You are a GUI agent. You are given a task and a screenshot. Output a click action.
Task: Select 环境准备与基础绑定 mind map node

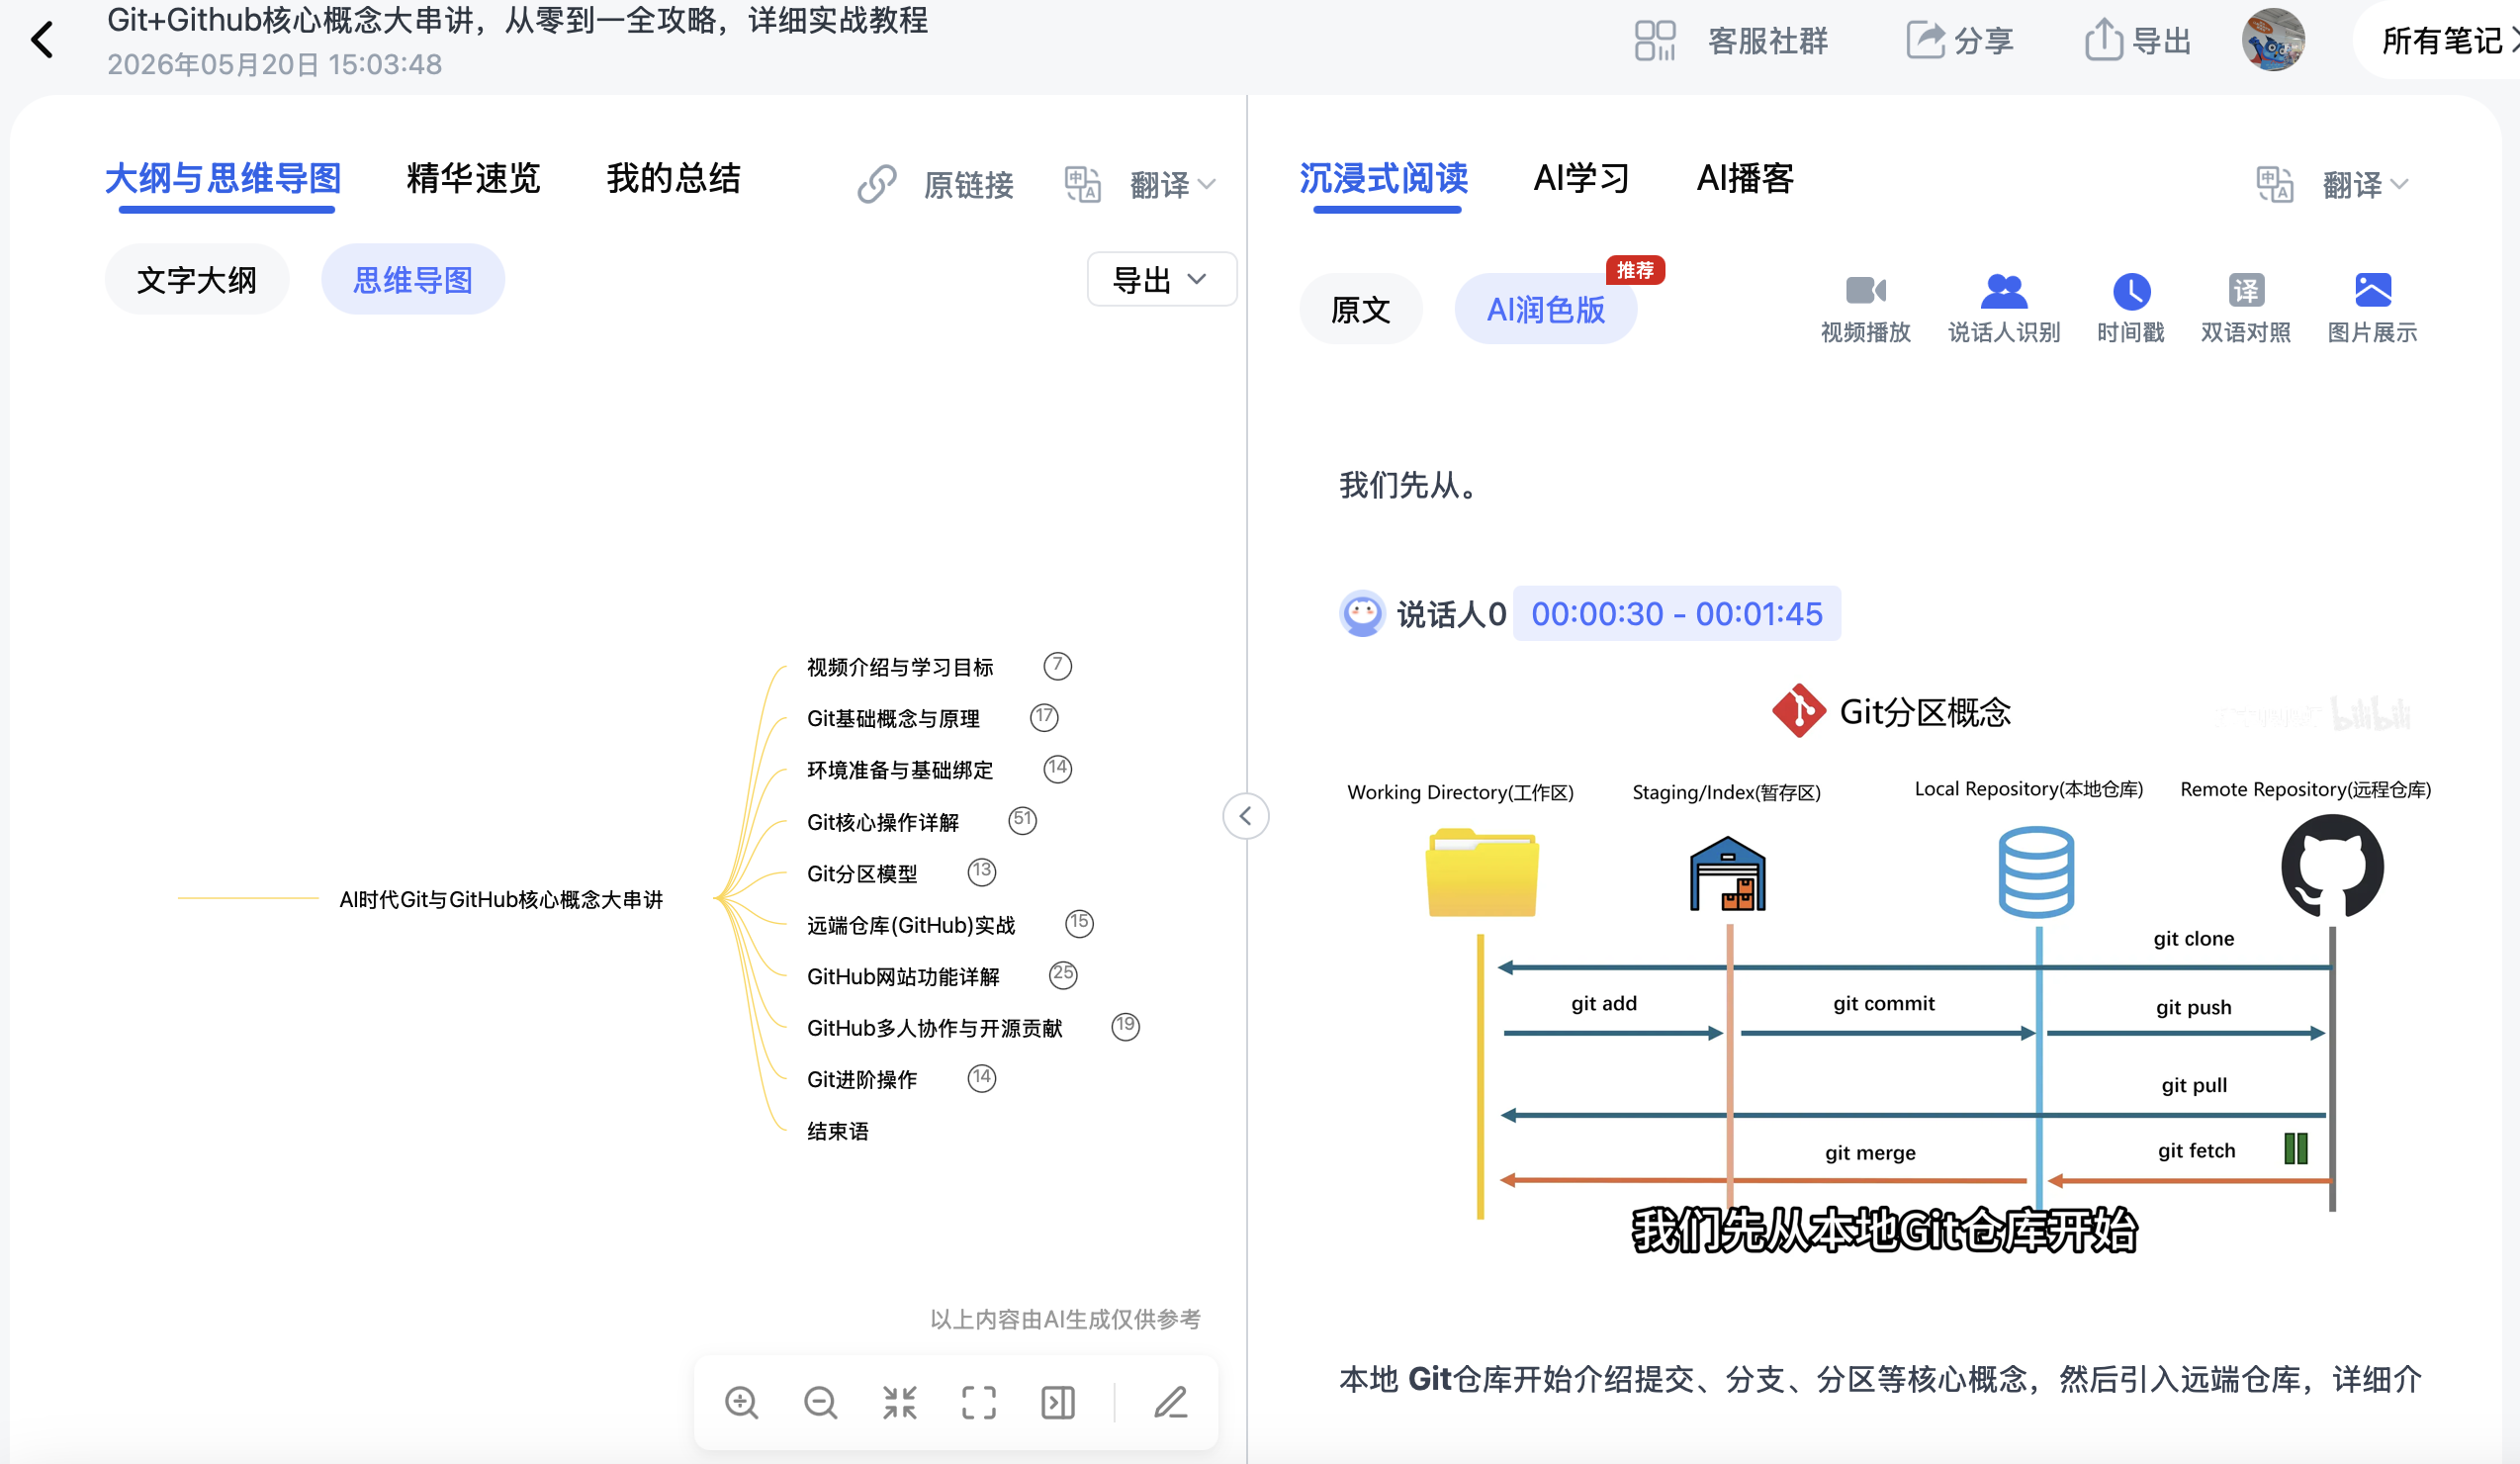[x=900, y=770]
